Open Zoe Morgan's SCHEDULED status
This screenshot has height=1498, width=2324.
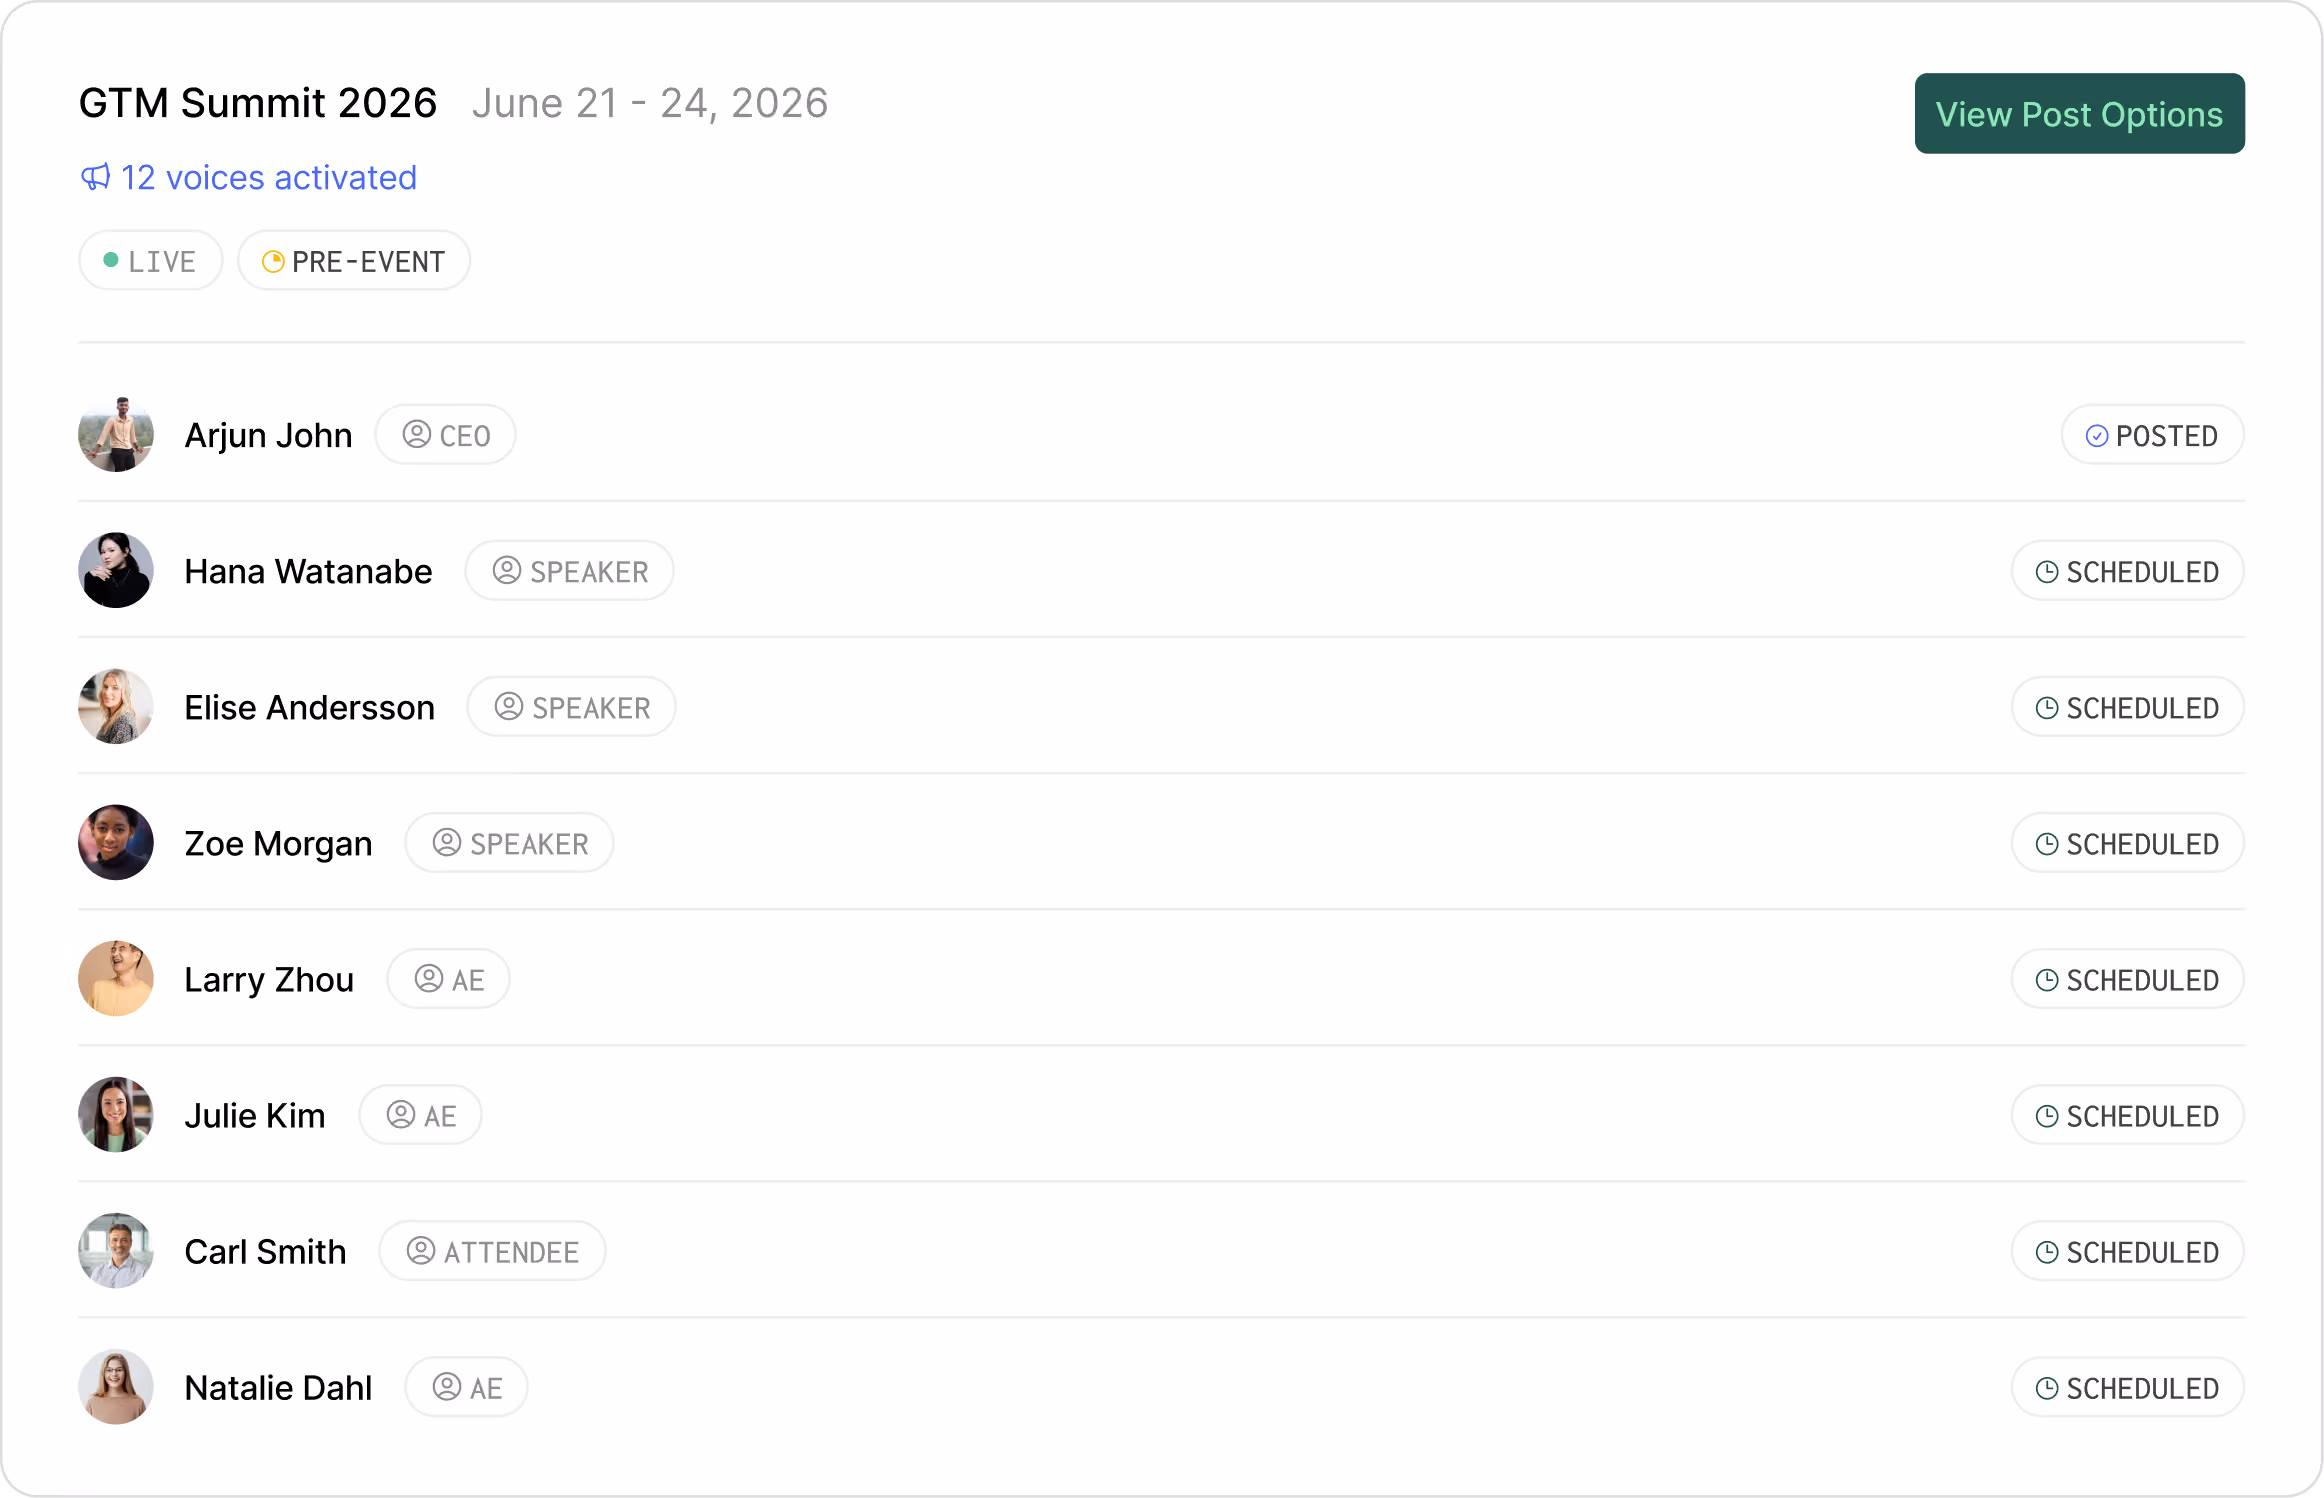tap(2127, 842)
